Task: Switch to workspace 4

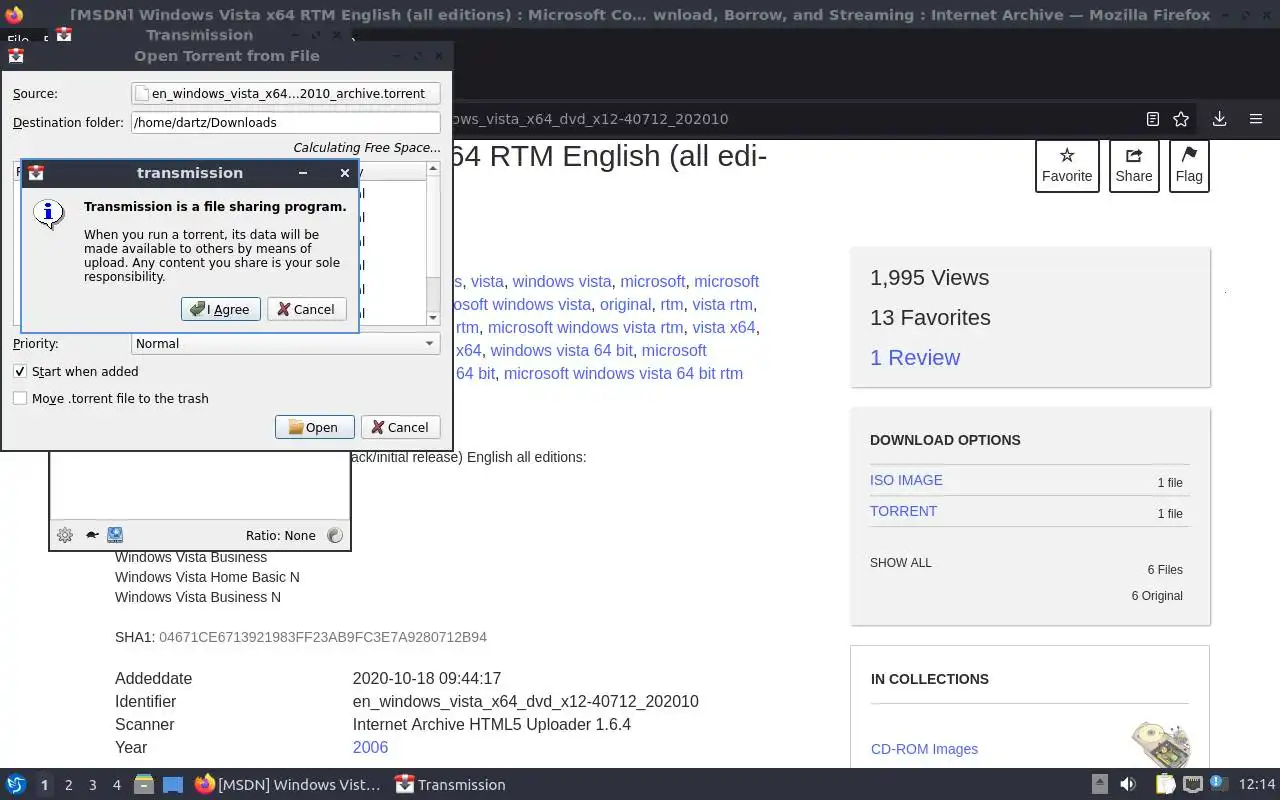Action: [x=116, y=785]
